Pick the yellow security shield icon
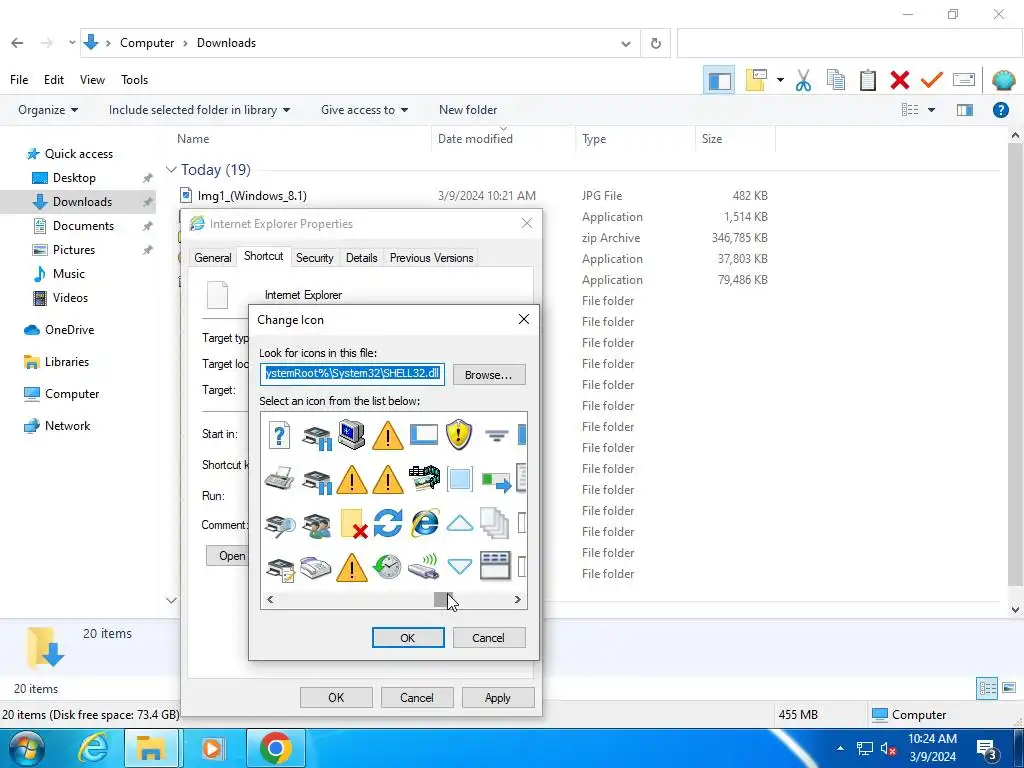 point(458,434)
